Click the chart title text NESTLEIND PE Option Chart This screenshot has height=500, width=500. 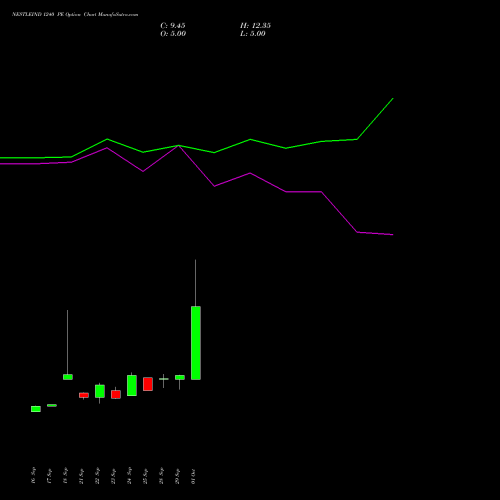[x=75, y=15]
